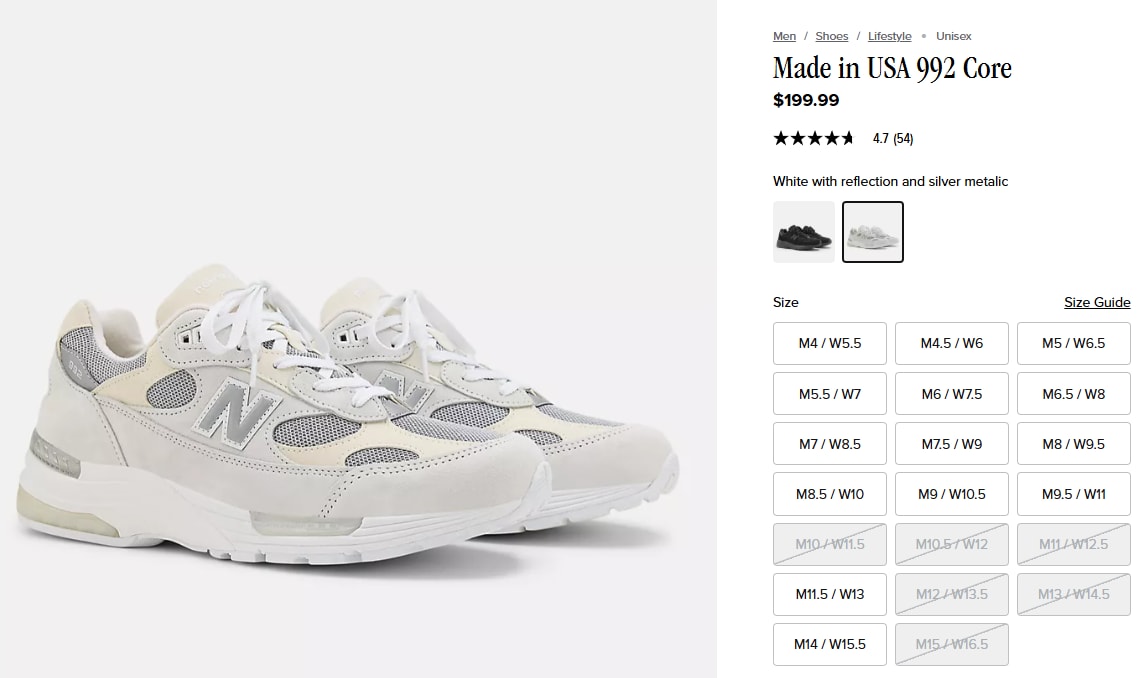
Task: Select the white silver shoe color swatch
Action: click(x=872, y=232)
